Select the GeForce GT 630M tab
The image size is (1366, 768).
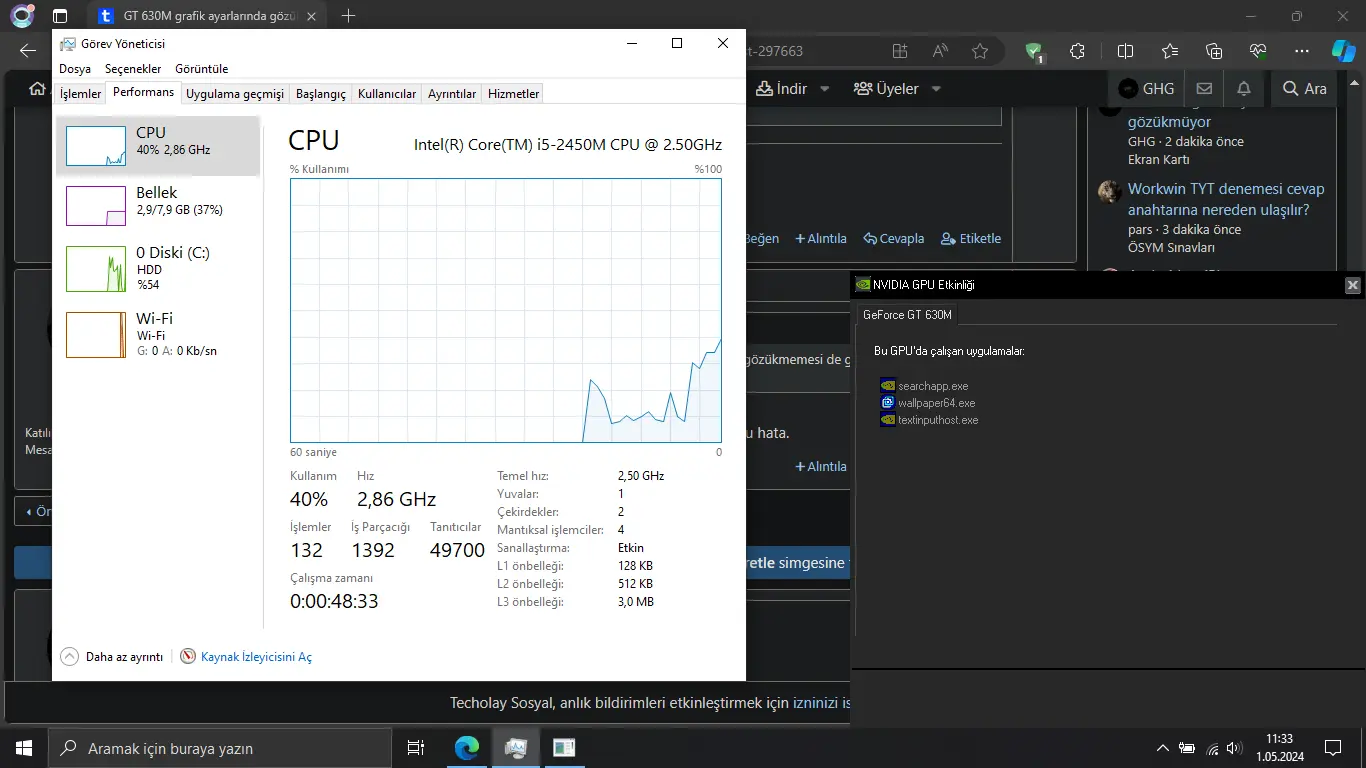pyautogui.click(x=908, y=314)
